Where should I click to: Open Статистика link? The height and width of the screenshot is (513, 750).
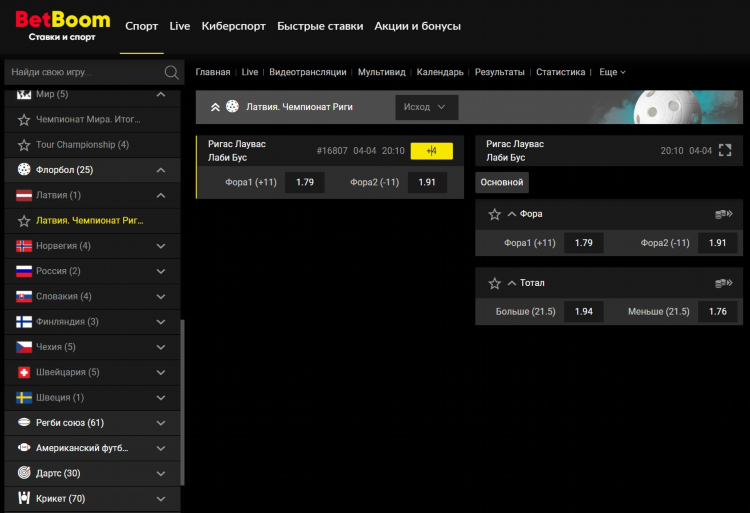tap(560, 72)
